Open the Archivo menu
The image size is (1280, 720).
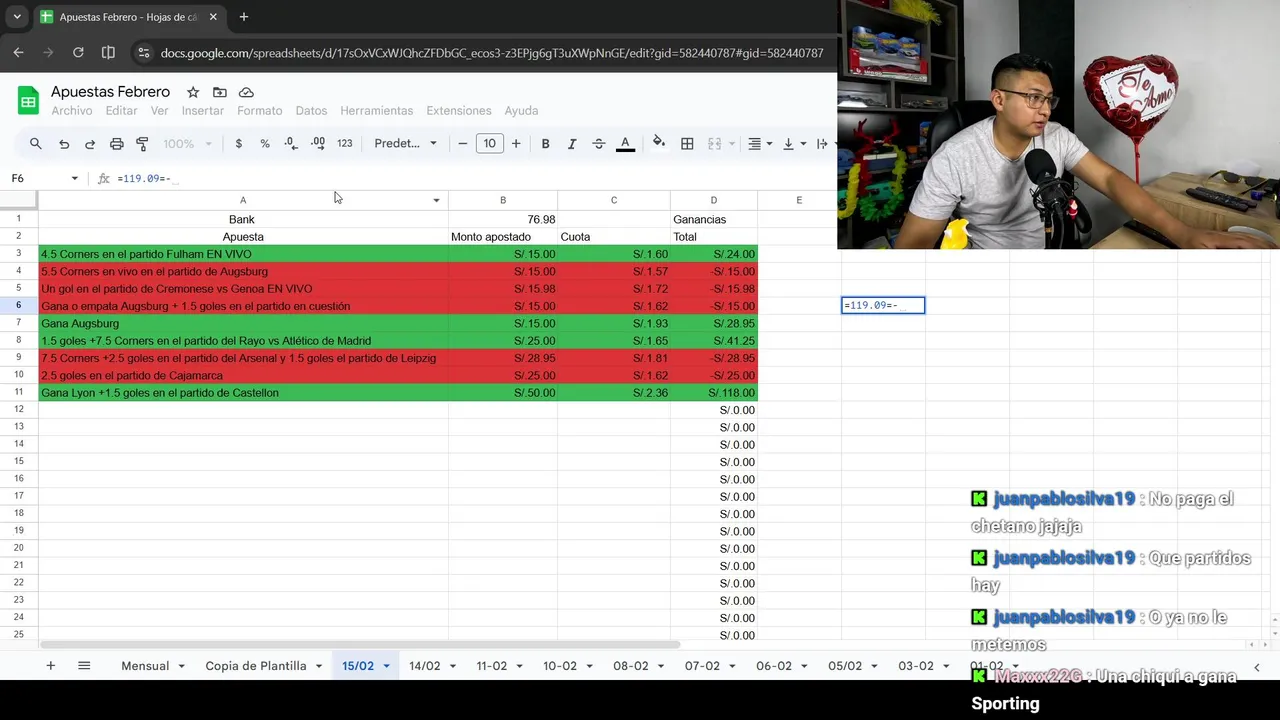(72, 111)
